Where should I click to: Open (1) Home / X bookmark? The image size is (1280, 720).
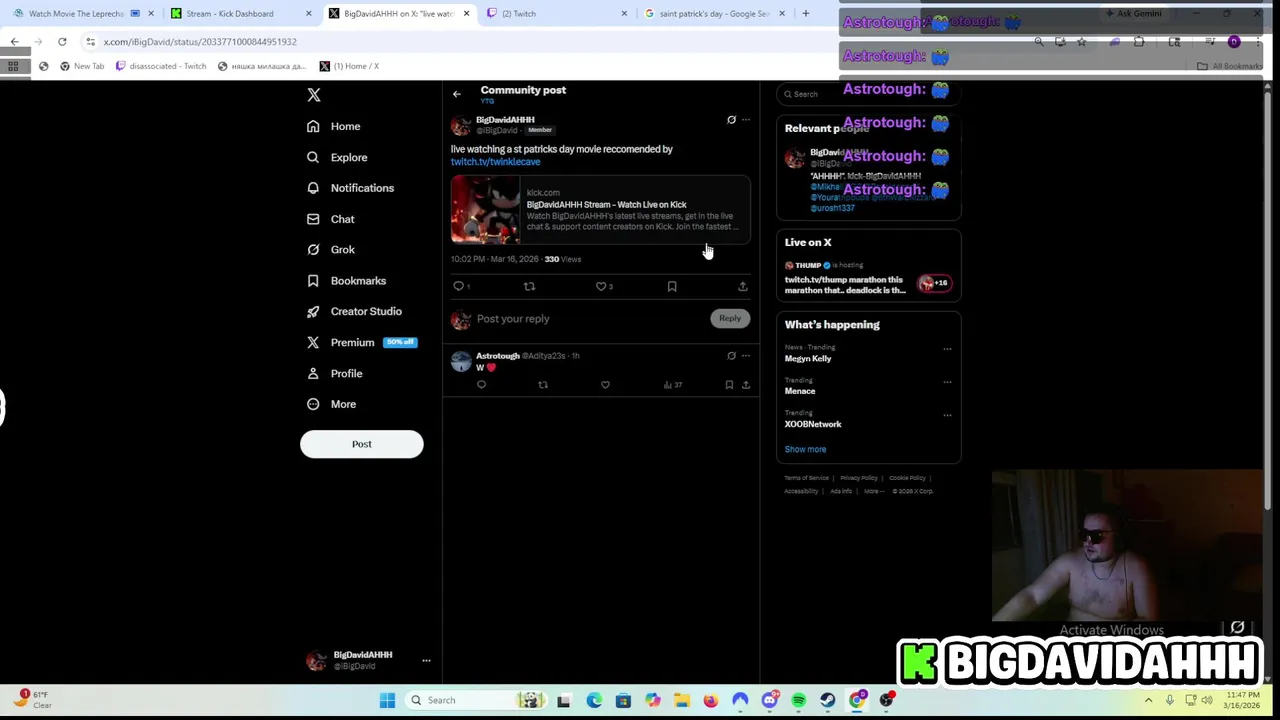tap(349, 66)
